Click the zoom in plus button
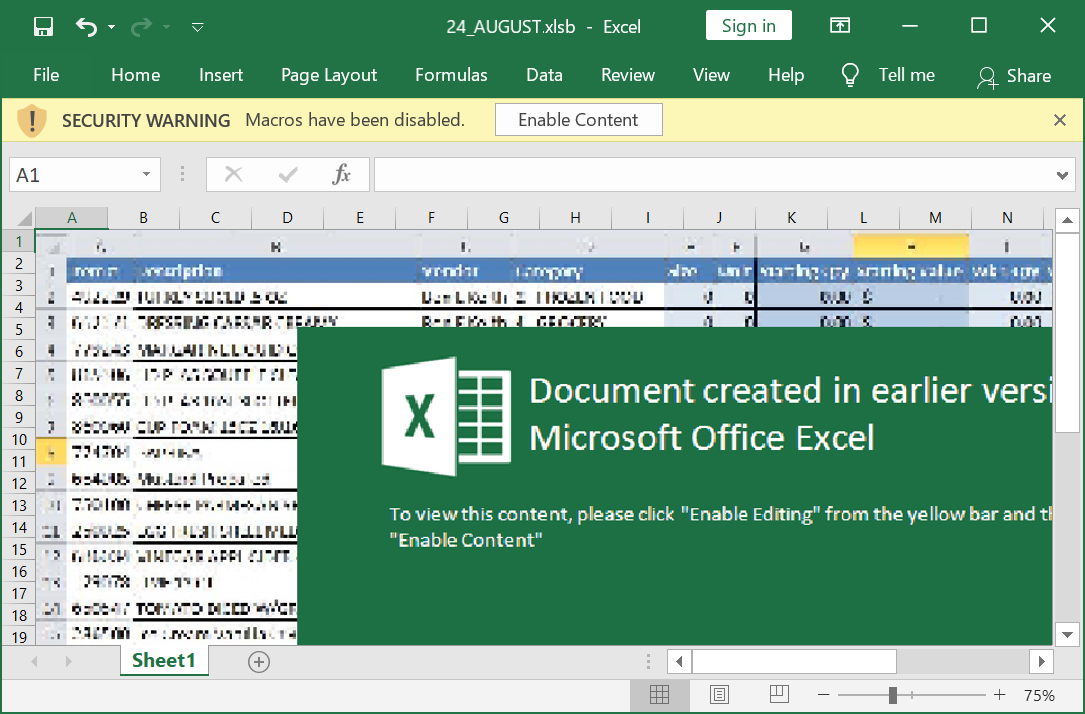Image resolution: width=1085 pixels, height=714 pixels. pos(999,695)
